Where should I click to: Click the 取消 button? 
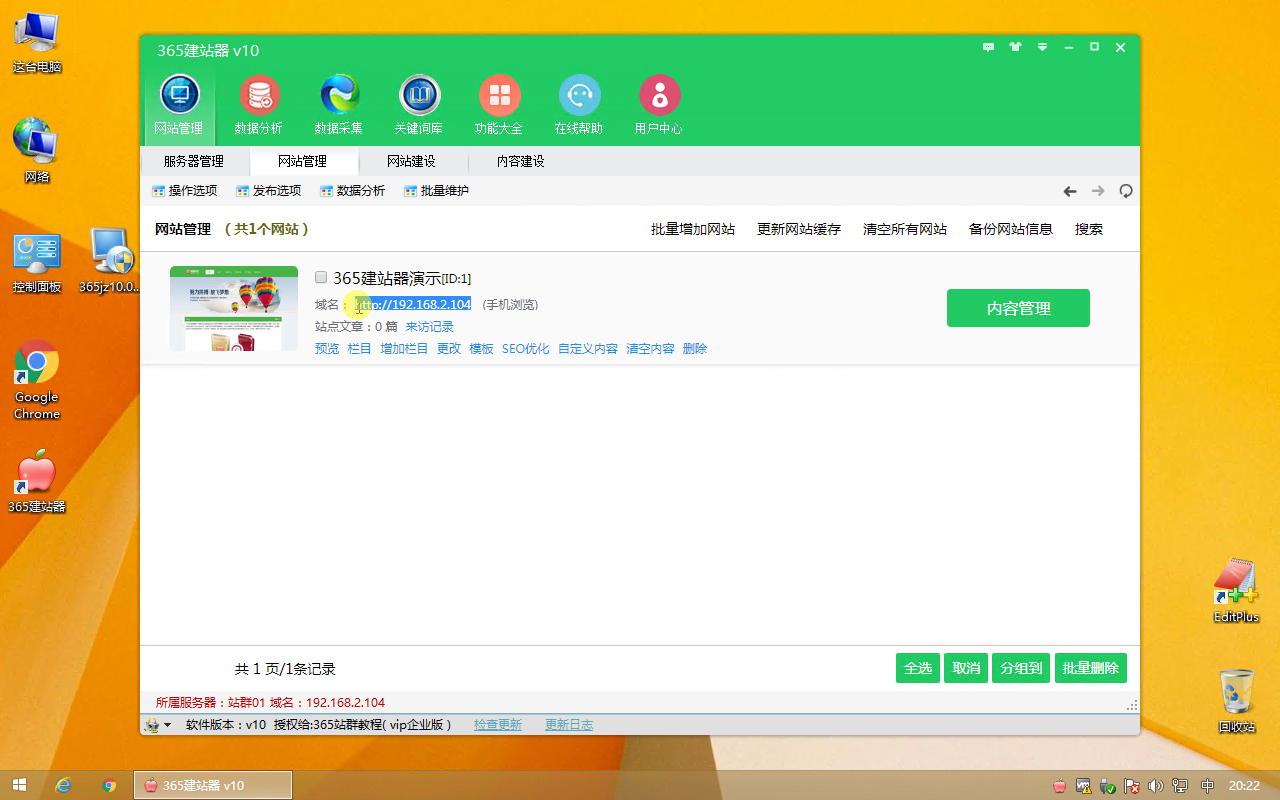[966, 668]
